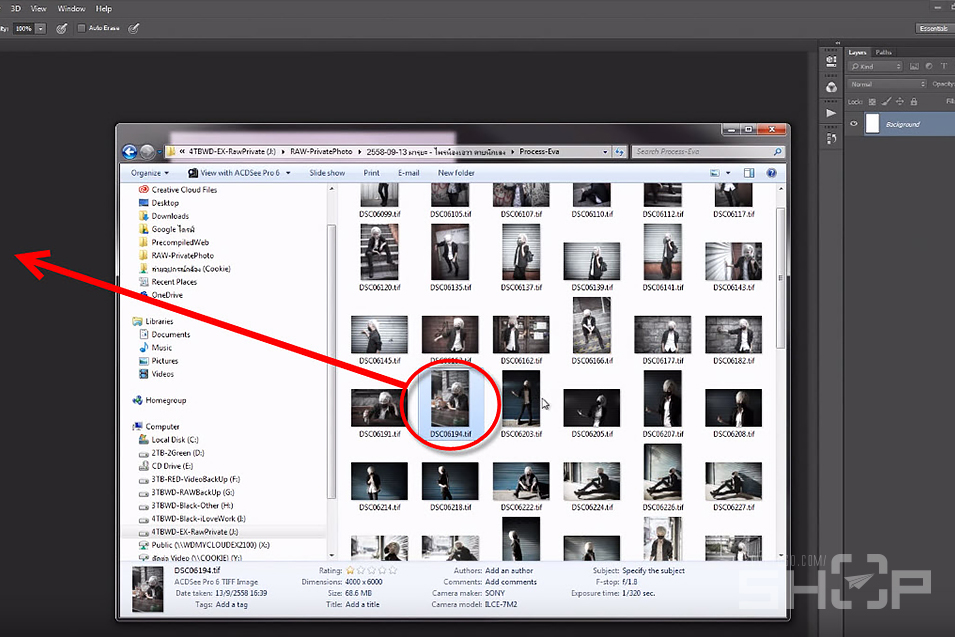The image size is (955, 637).
Task: Click Add an author field
Action: 509,571
